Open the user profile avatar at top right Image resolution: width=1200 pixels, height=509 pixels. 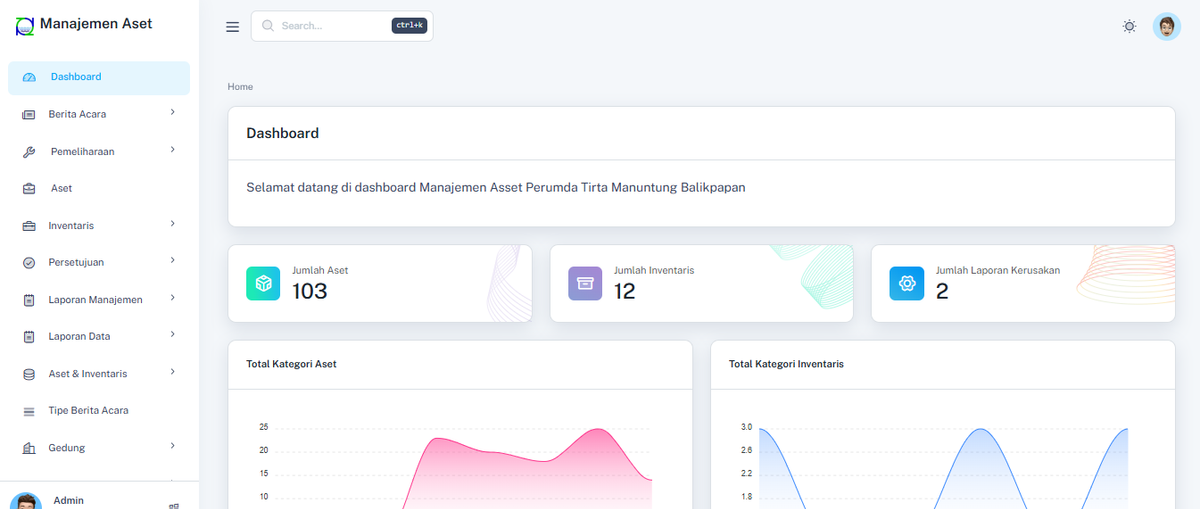pos(1167,26)
